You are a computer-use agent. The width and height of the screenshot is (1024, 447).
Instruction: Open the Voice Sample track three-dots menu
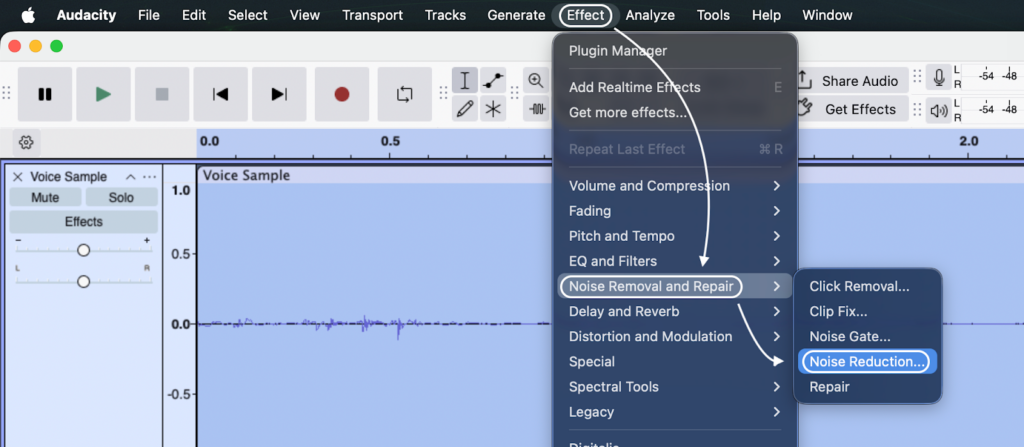tap(150, 177)
